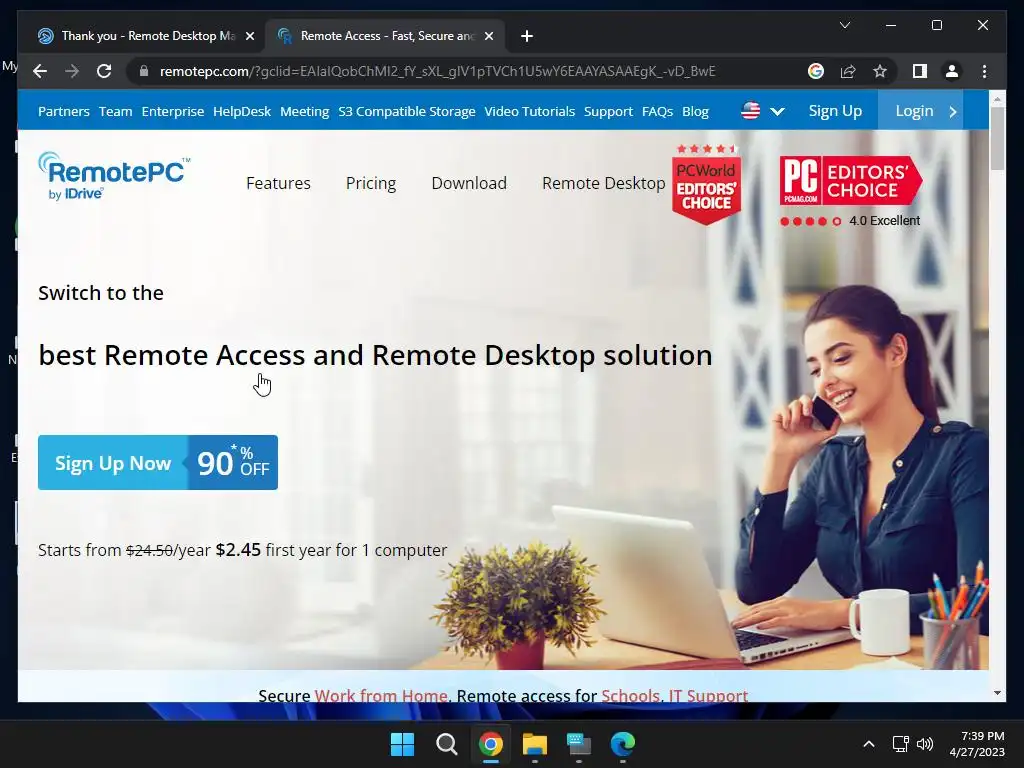Click the address bar URL field
This screenshot has height=768, width=1024.
coord(438,71)
